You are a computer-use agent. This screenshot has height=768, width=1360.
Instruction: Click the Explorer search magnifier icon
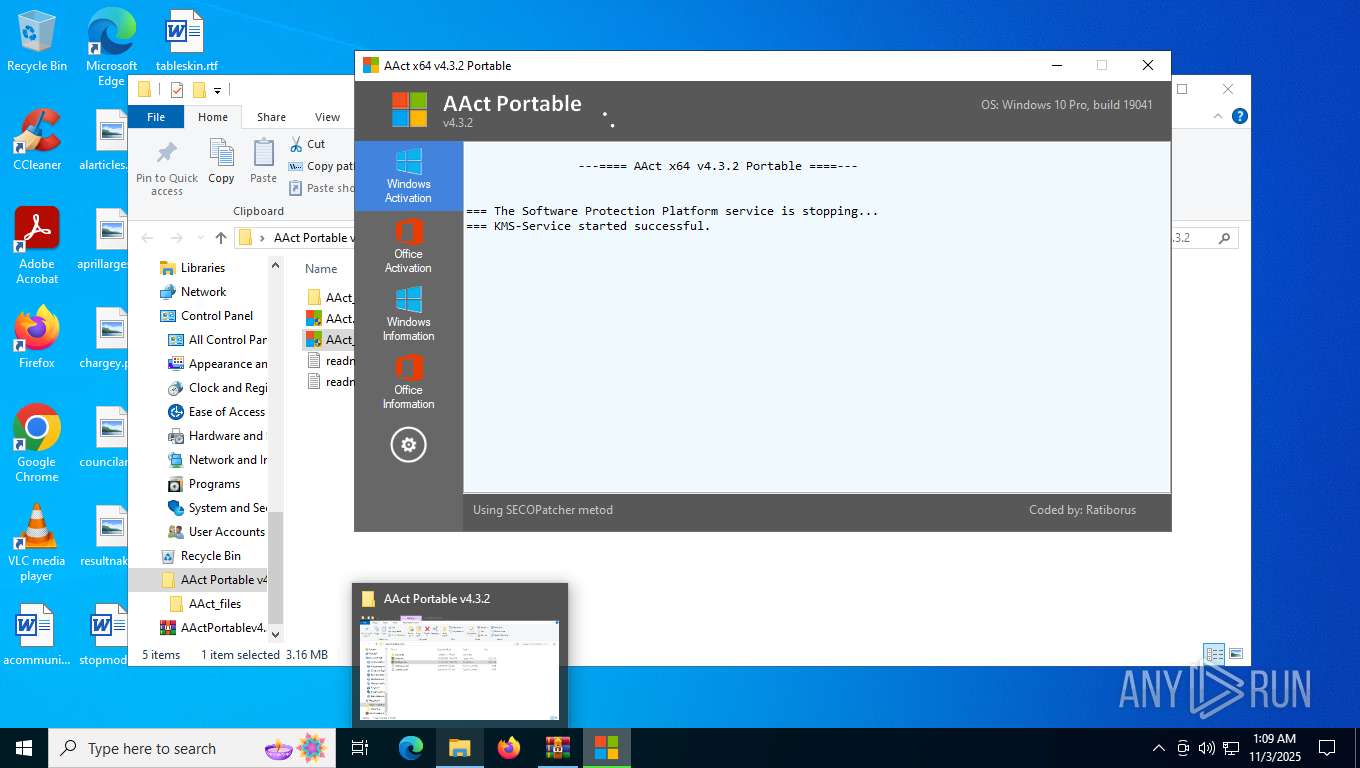1224,238
